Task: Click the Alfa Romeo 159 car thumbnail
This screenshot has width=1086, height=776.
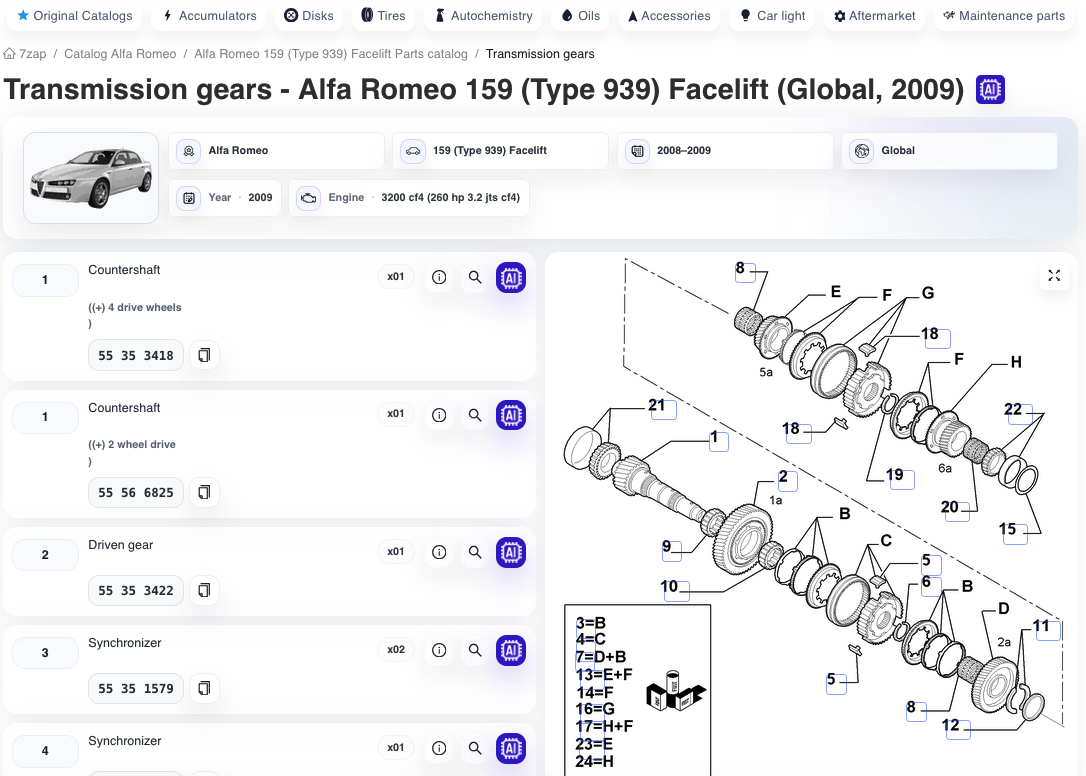Action: [91, 178]
